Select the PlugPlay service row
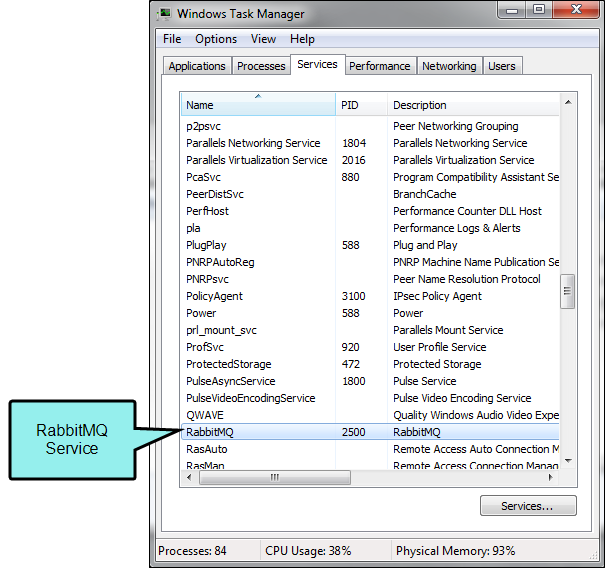 pyautogui.click(x=370, y=245)
